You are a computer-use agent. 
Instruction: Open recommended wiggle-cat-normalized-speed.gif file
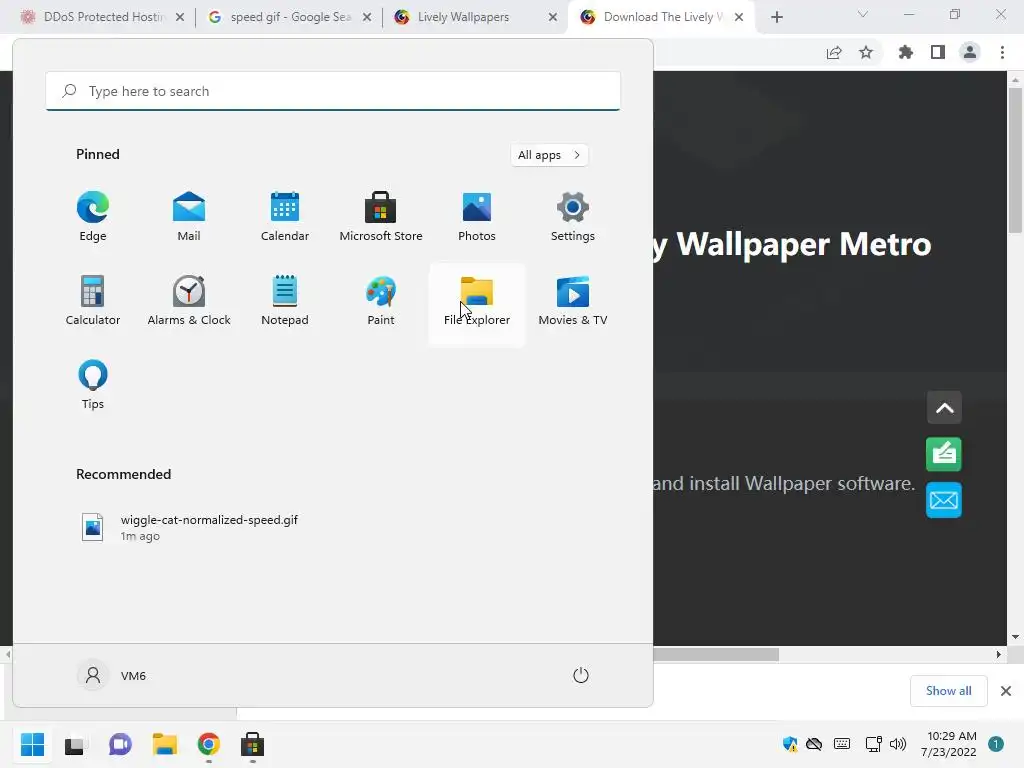[x=189, y=527]
